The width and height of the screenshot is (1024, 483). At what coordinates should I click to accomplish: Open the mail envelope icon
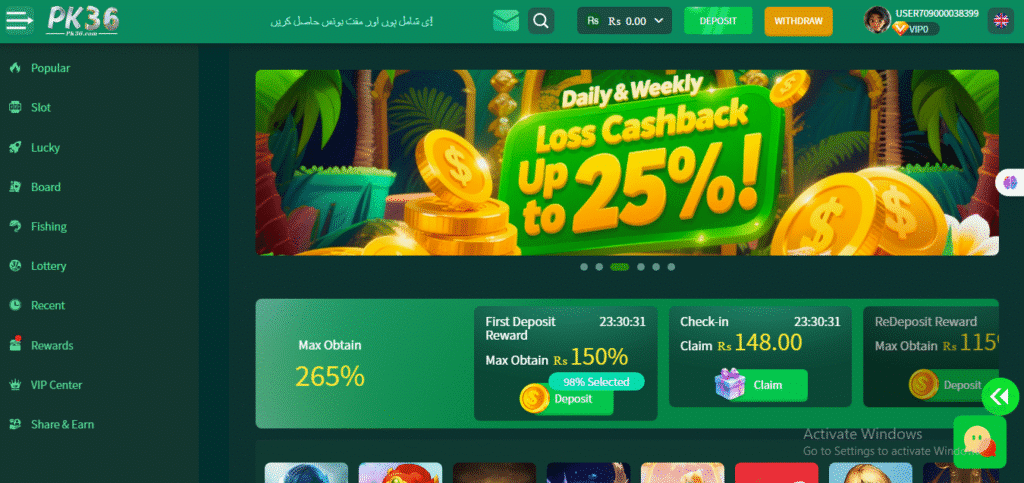pos(506,21)
